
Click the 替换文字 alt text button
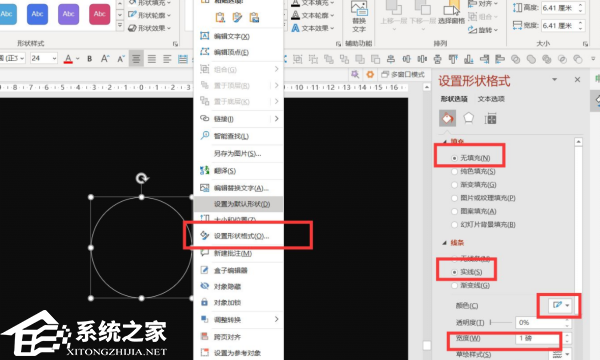359,17
